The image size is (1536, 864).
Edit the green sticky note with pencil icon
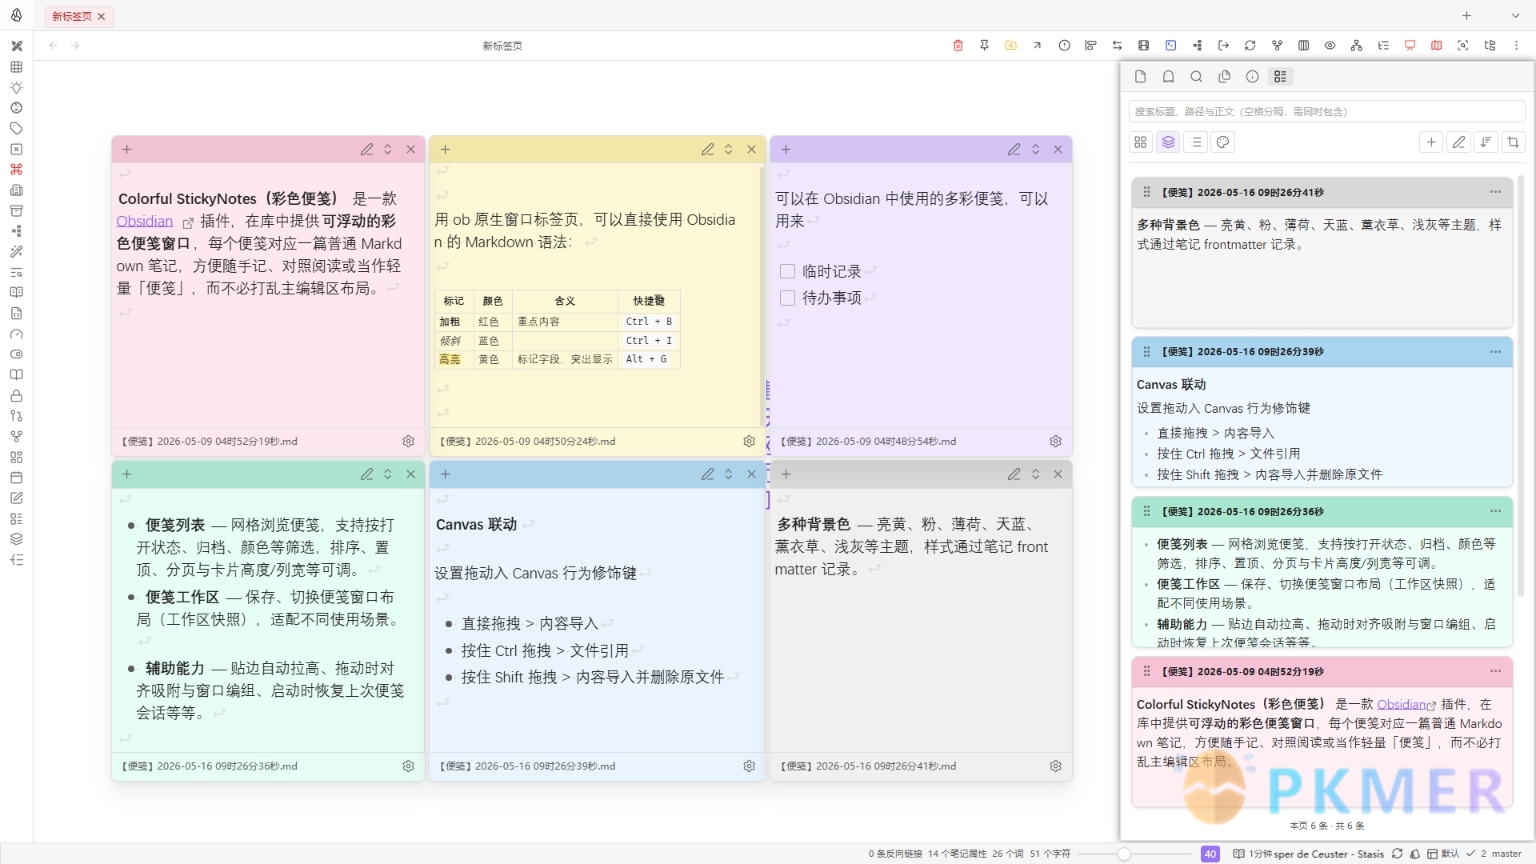[367, 474]
